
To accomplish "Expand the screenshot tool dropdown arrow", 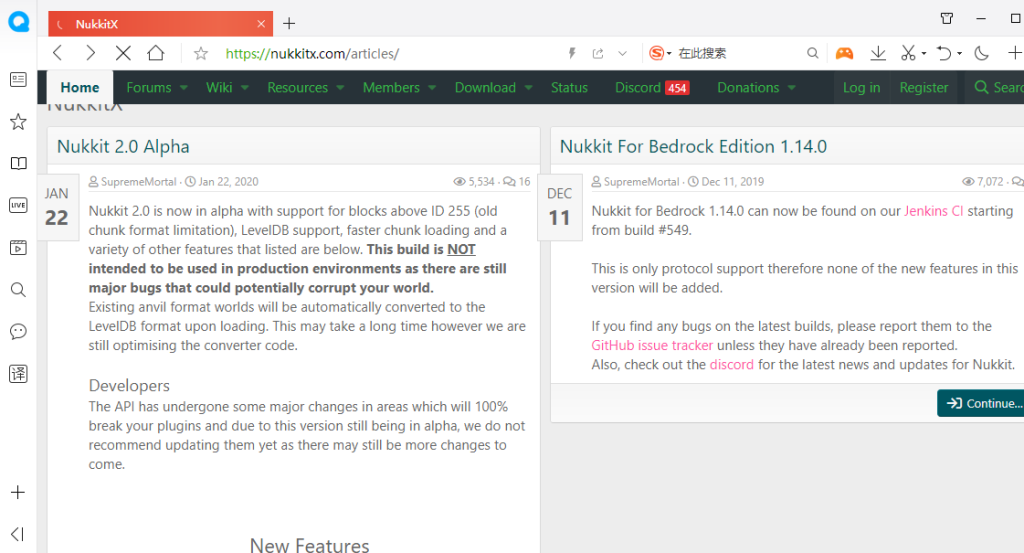I will [923, 54].
